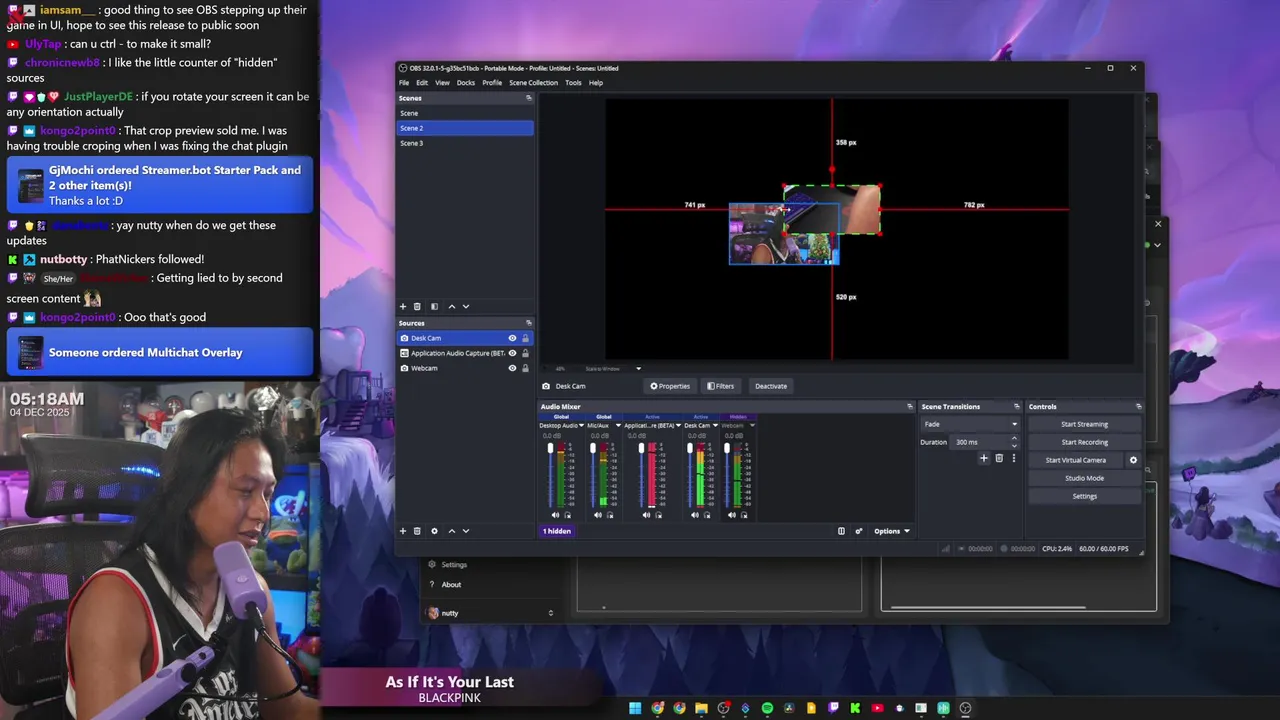This screenshot has height=720, width=1280.
Task: Open the Fade transition dropdown
Action: (x=969, y=424)
